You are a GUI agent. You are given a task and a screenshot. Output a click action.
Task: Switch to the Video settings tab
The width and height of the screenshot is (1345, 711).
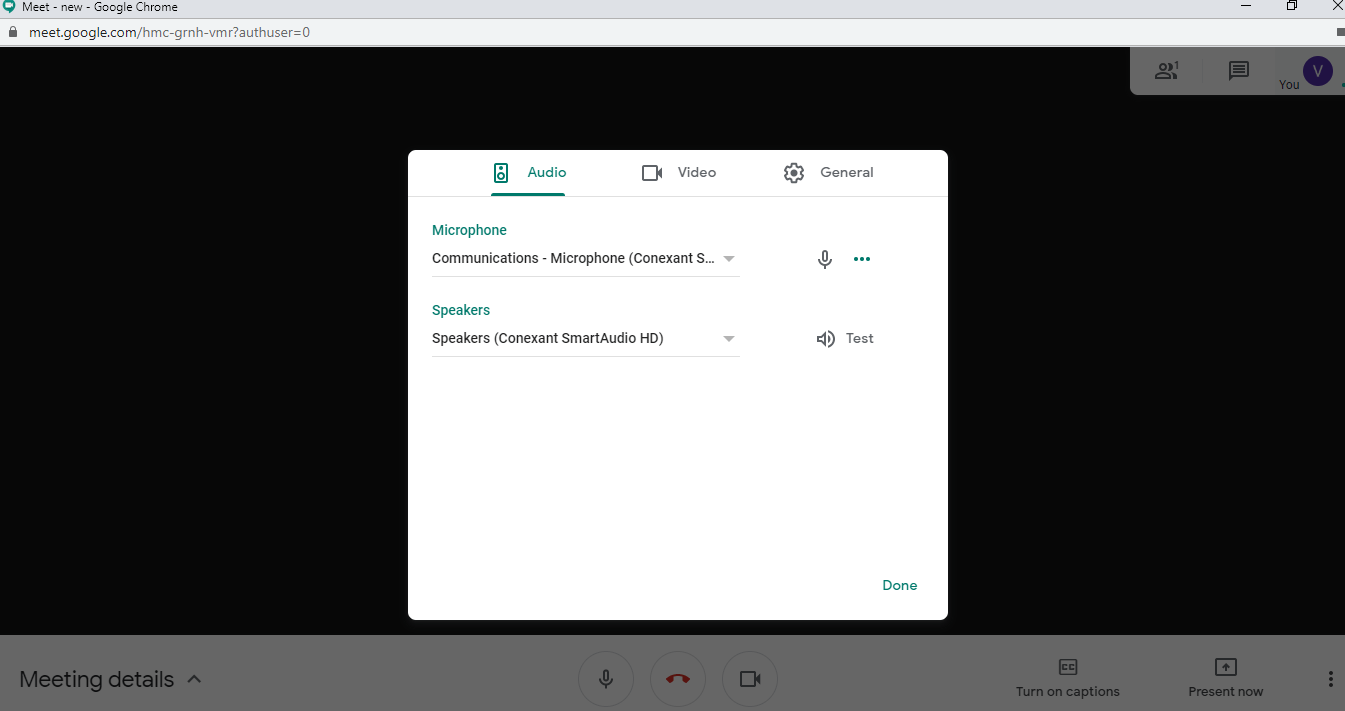[x=679, y=172]
